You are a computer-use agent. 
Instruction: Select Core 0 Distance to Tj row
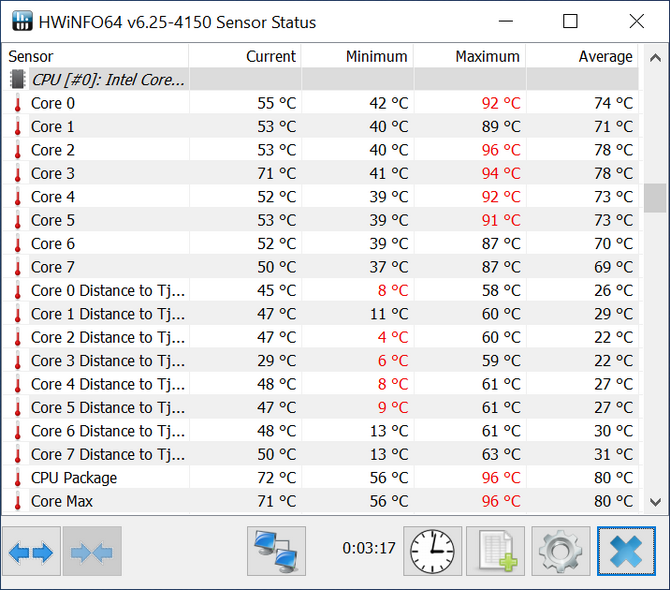pyautogui.click(x=321, y=291)
